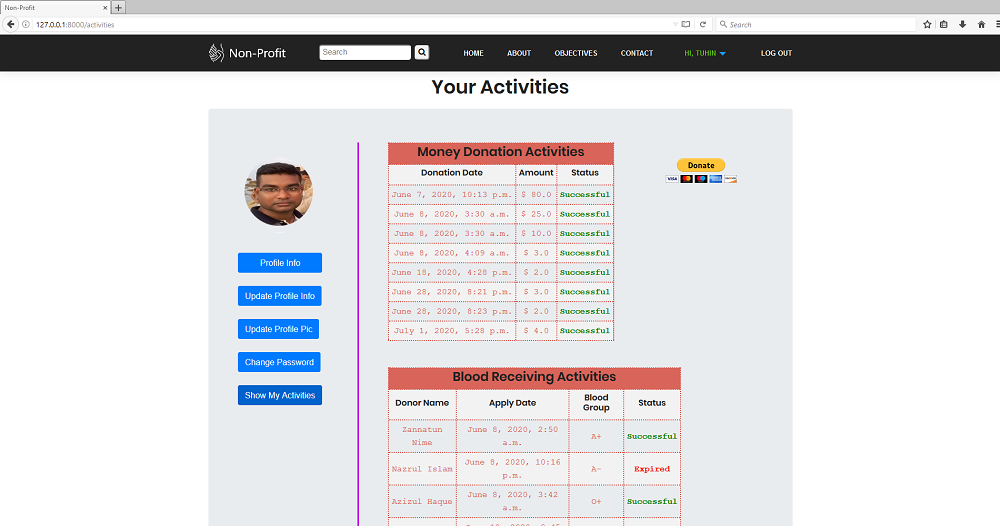The height and width of the screenshot is (526, 1000).
Task: Select the June 18, 2020, 4:28 p.m. cell
Action: pyautogui.click(x=452, y=272)
